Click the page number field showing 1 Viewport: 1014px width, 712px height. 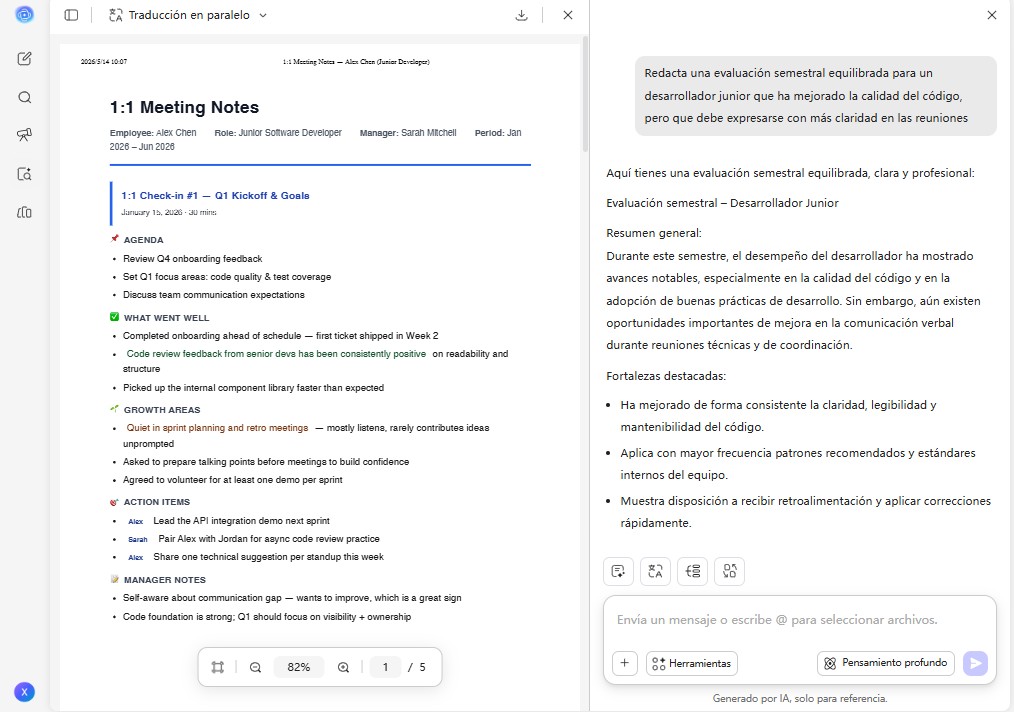[x=385, y=667]
